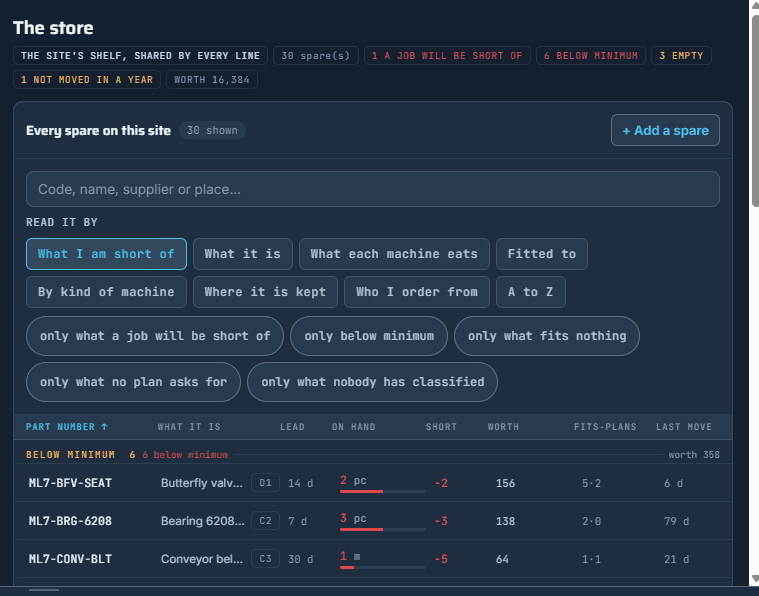Choose the 'A to Z' grouping
759x596 pixels.
pos(531,292)
